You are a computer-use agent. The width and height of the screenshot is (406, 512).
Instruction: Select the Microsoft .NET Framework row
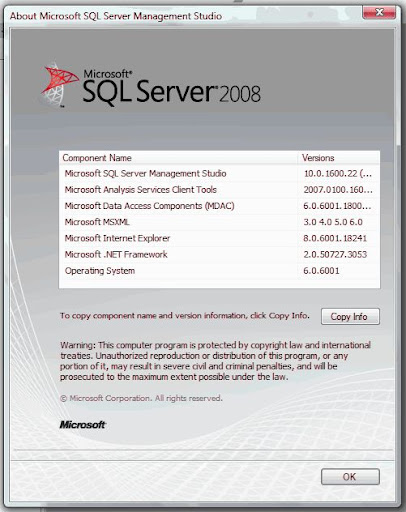[x=219, y=254]
